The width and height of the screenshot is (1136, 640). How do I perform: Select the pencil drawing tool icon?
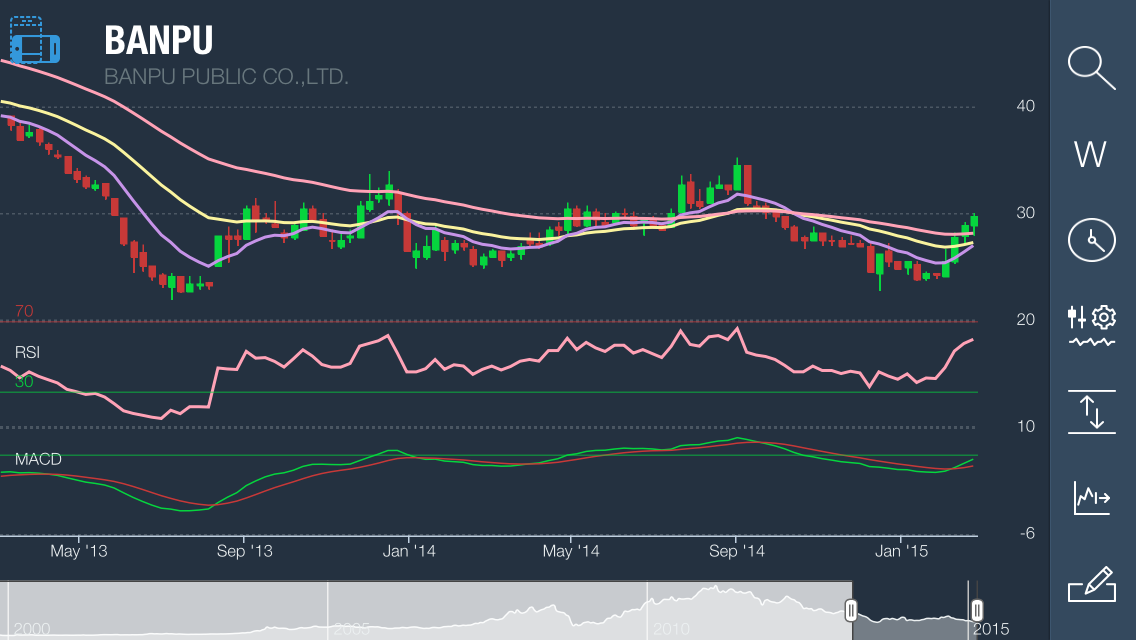(x=1091, y=584)
